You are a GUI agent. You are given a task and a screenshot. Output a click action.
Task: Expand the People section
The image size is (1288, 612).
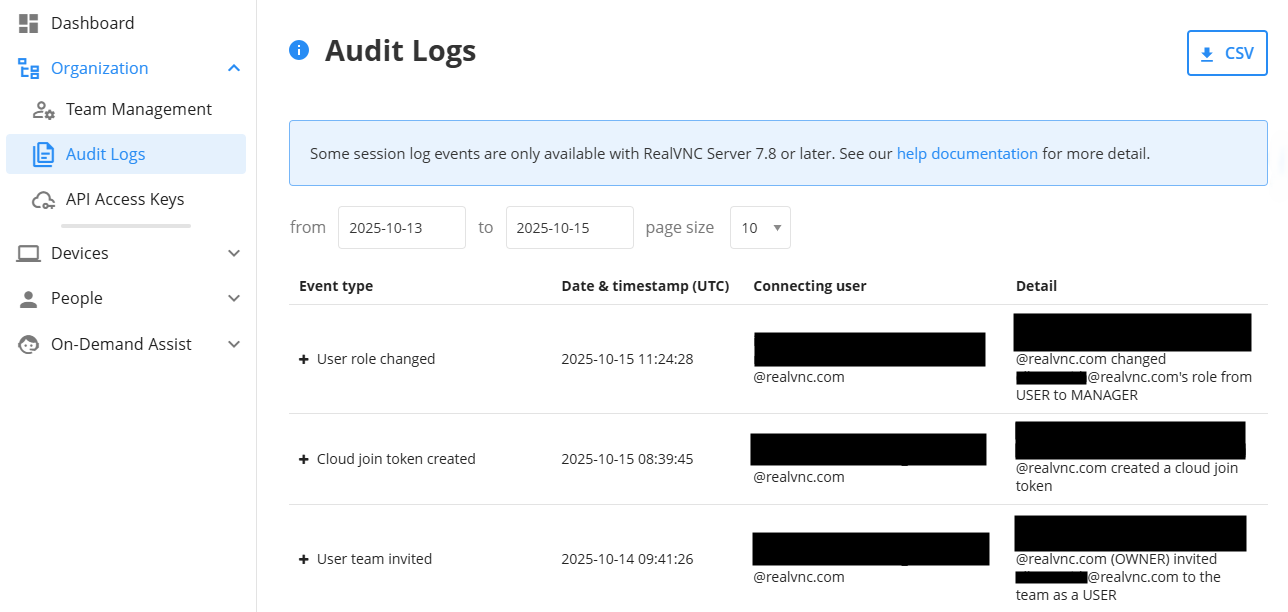[233, 298]
